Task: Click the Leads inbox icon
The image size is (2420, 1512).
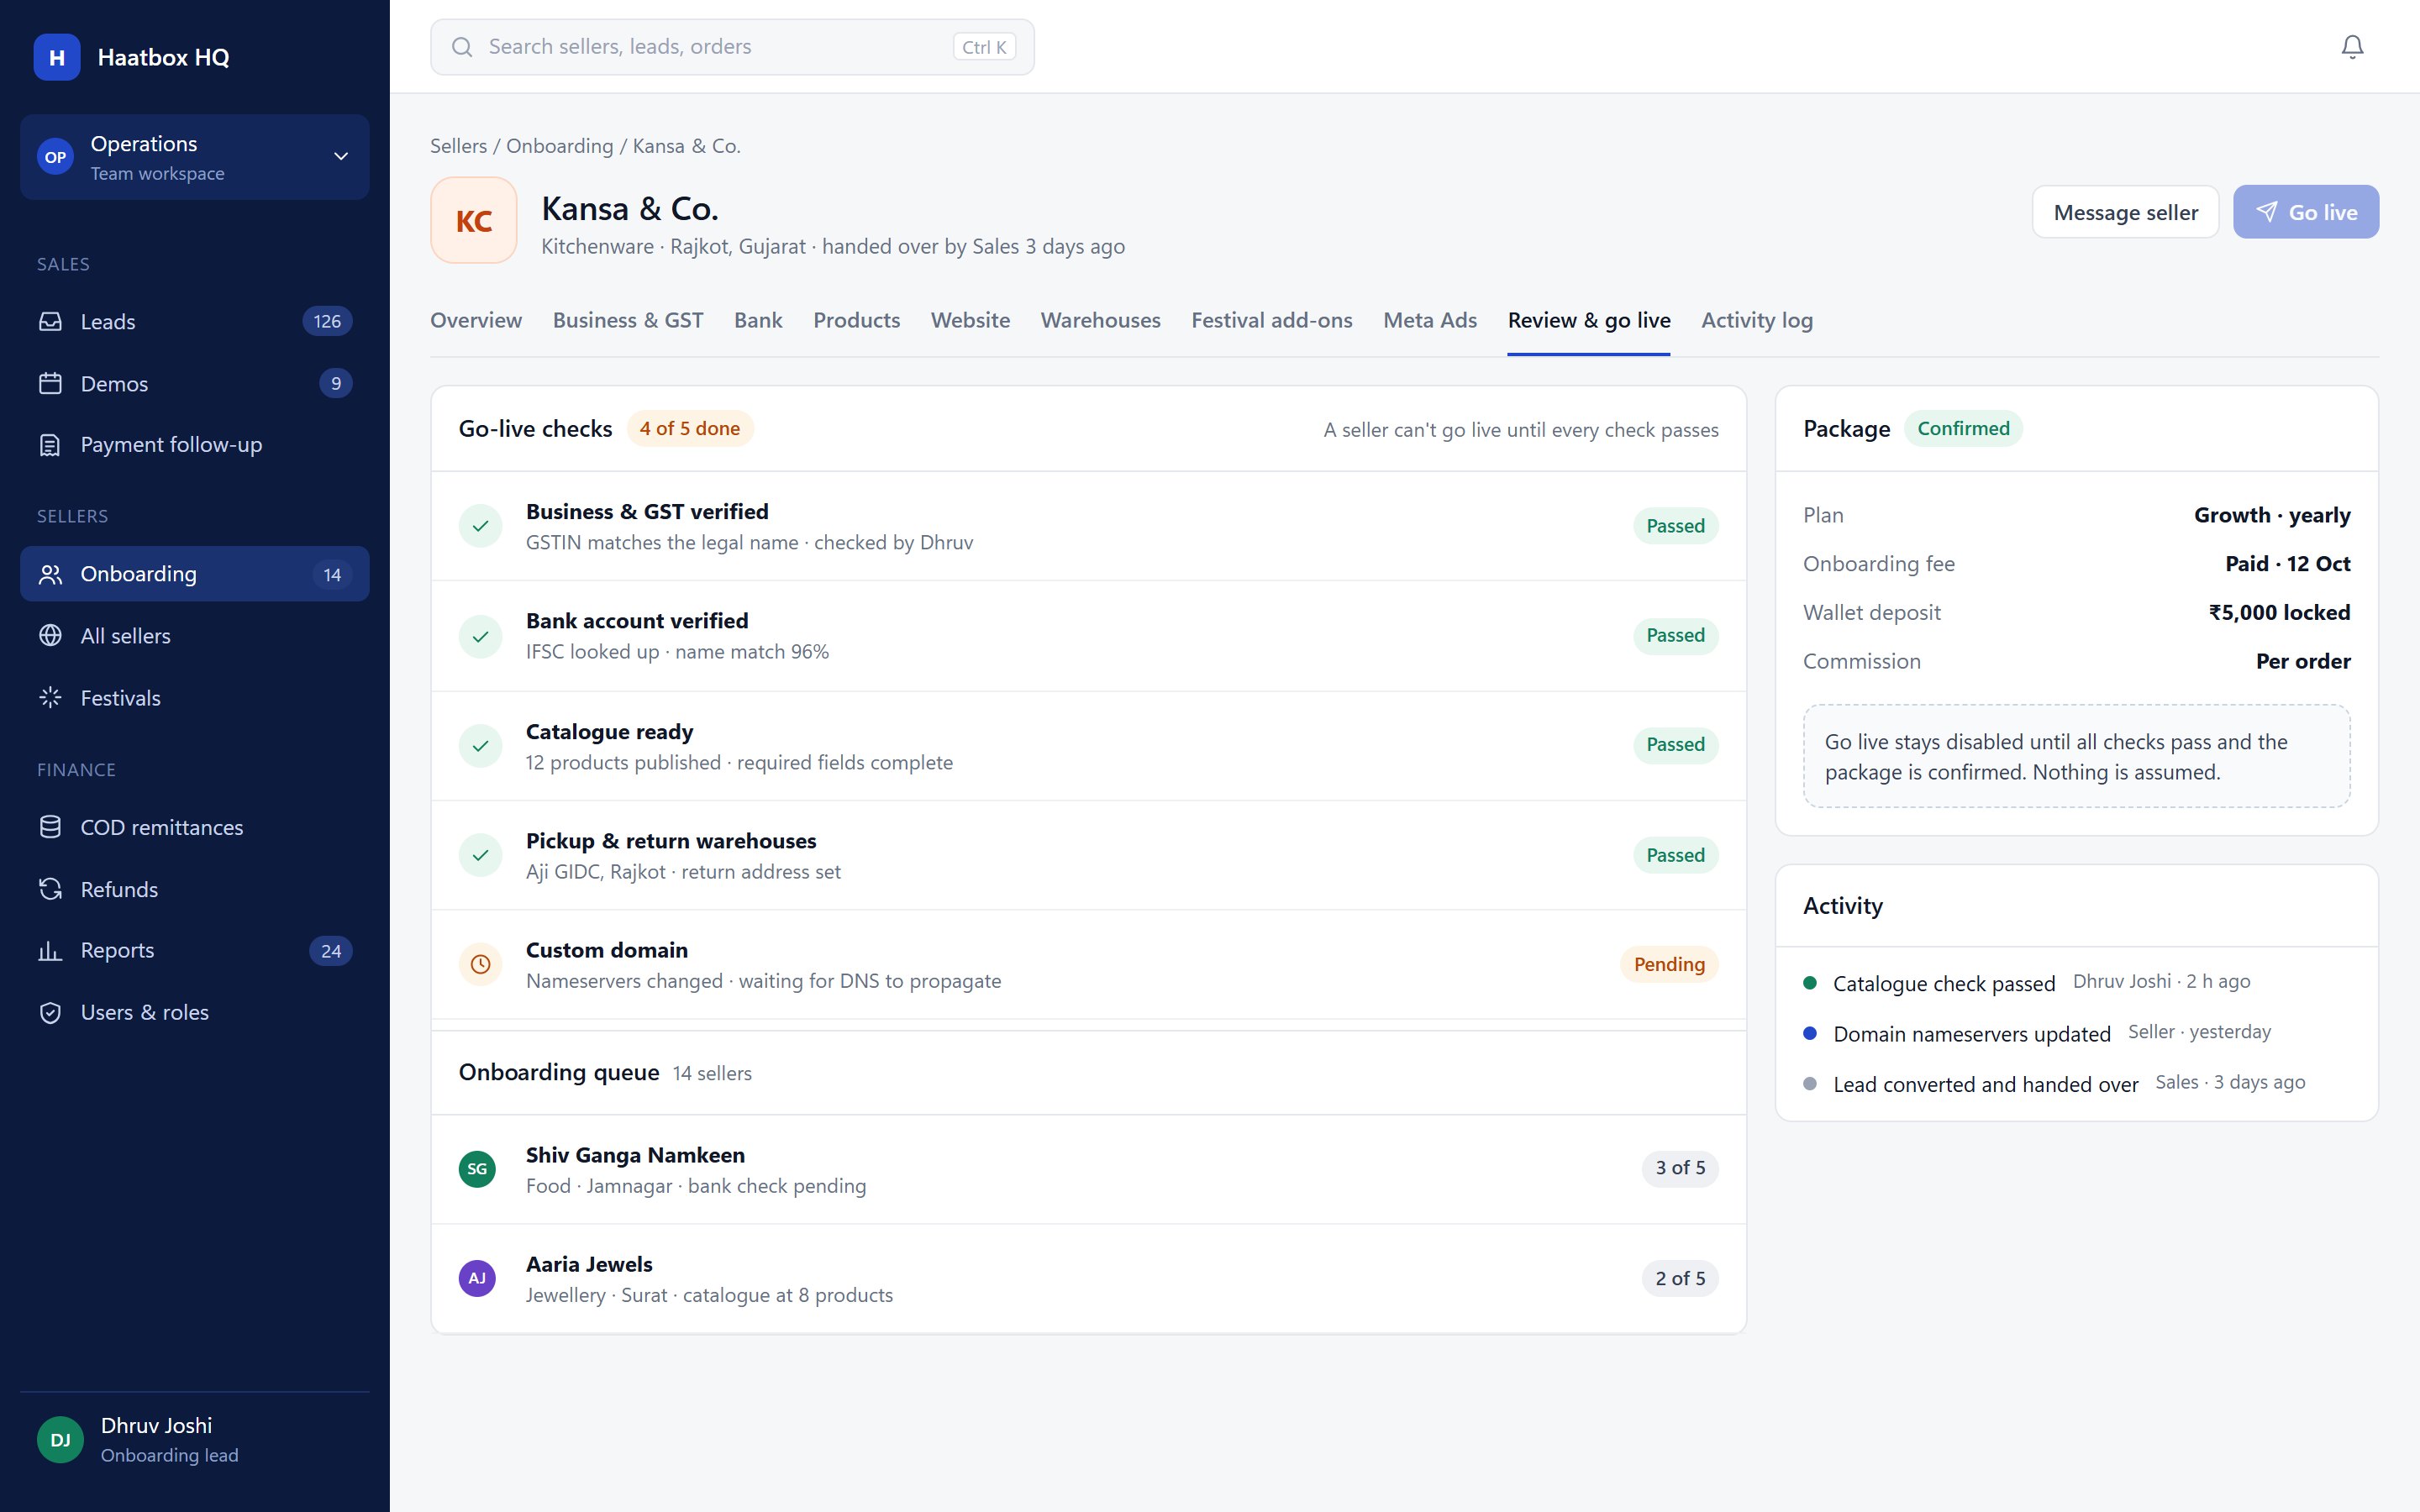Action: [x=50, y=321]
